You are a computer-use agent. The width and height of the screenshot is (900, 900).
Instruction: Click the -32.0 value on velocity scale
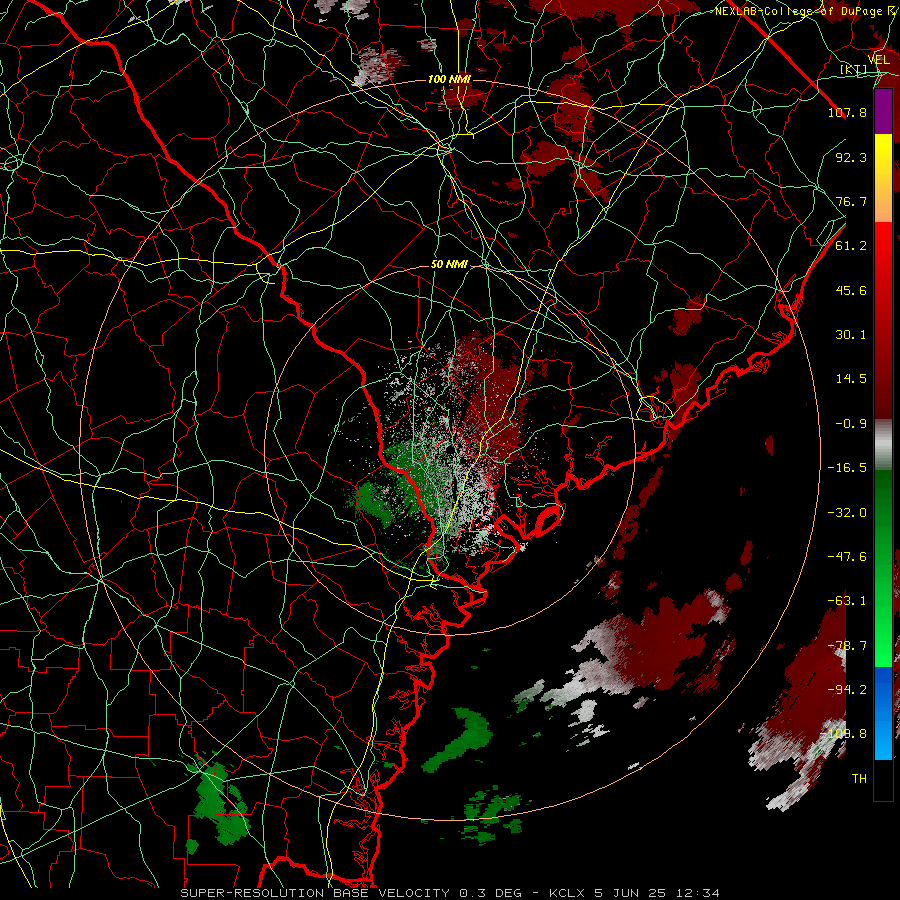pyautogui.click(x=847, y=513)
